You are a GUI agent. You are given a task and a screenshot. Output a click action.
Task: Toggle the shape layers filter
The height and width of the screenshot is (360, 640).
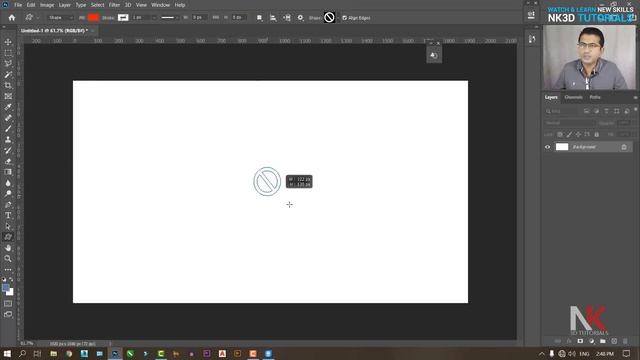[616, 111]
